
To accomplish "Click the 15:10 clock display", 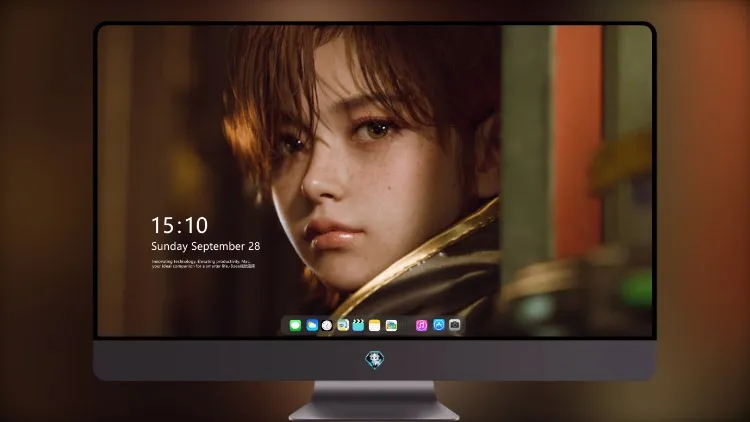I will coord(179,225).
